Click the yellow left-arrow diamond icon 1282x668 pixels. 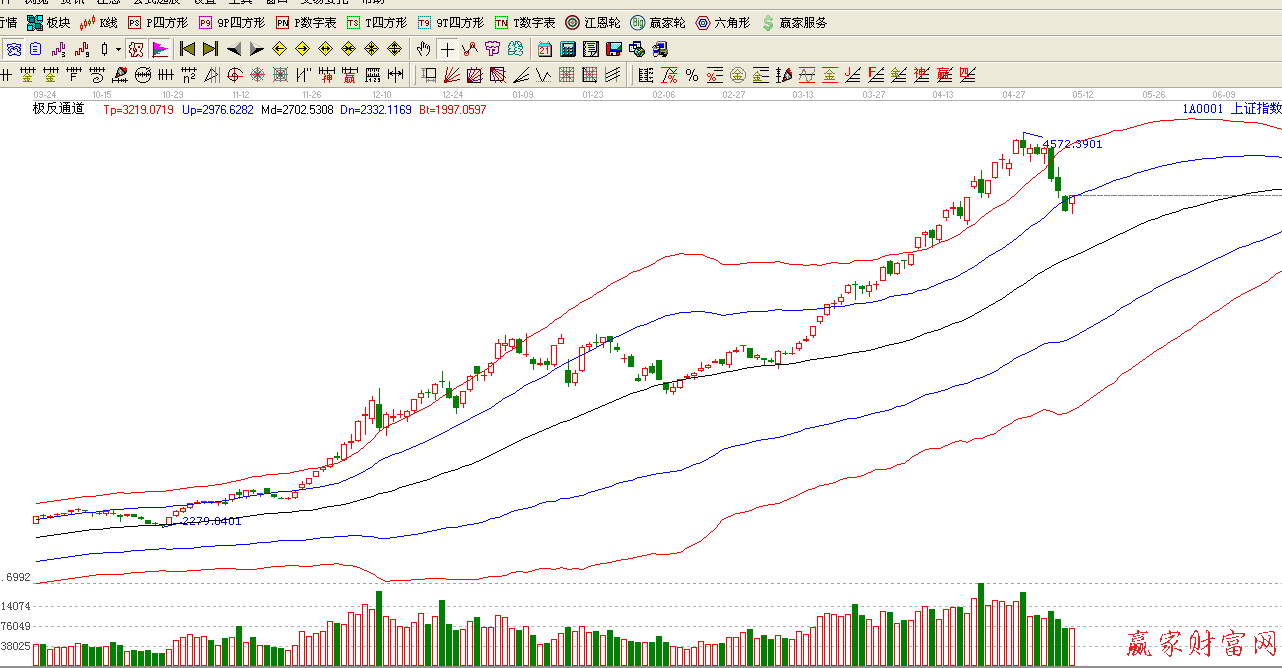(279, 49)
